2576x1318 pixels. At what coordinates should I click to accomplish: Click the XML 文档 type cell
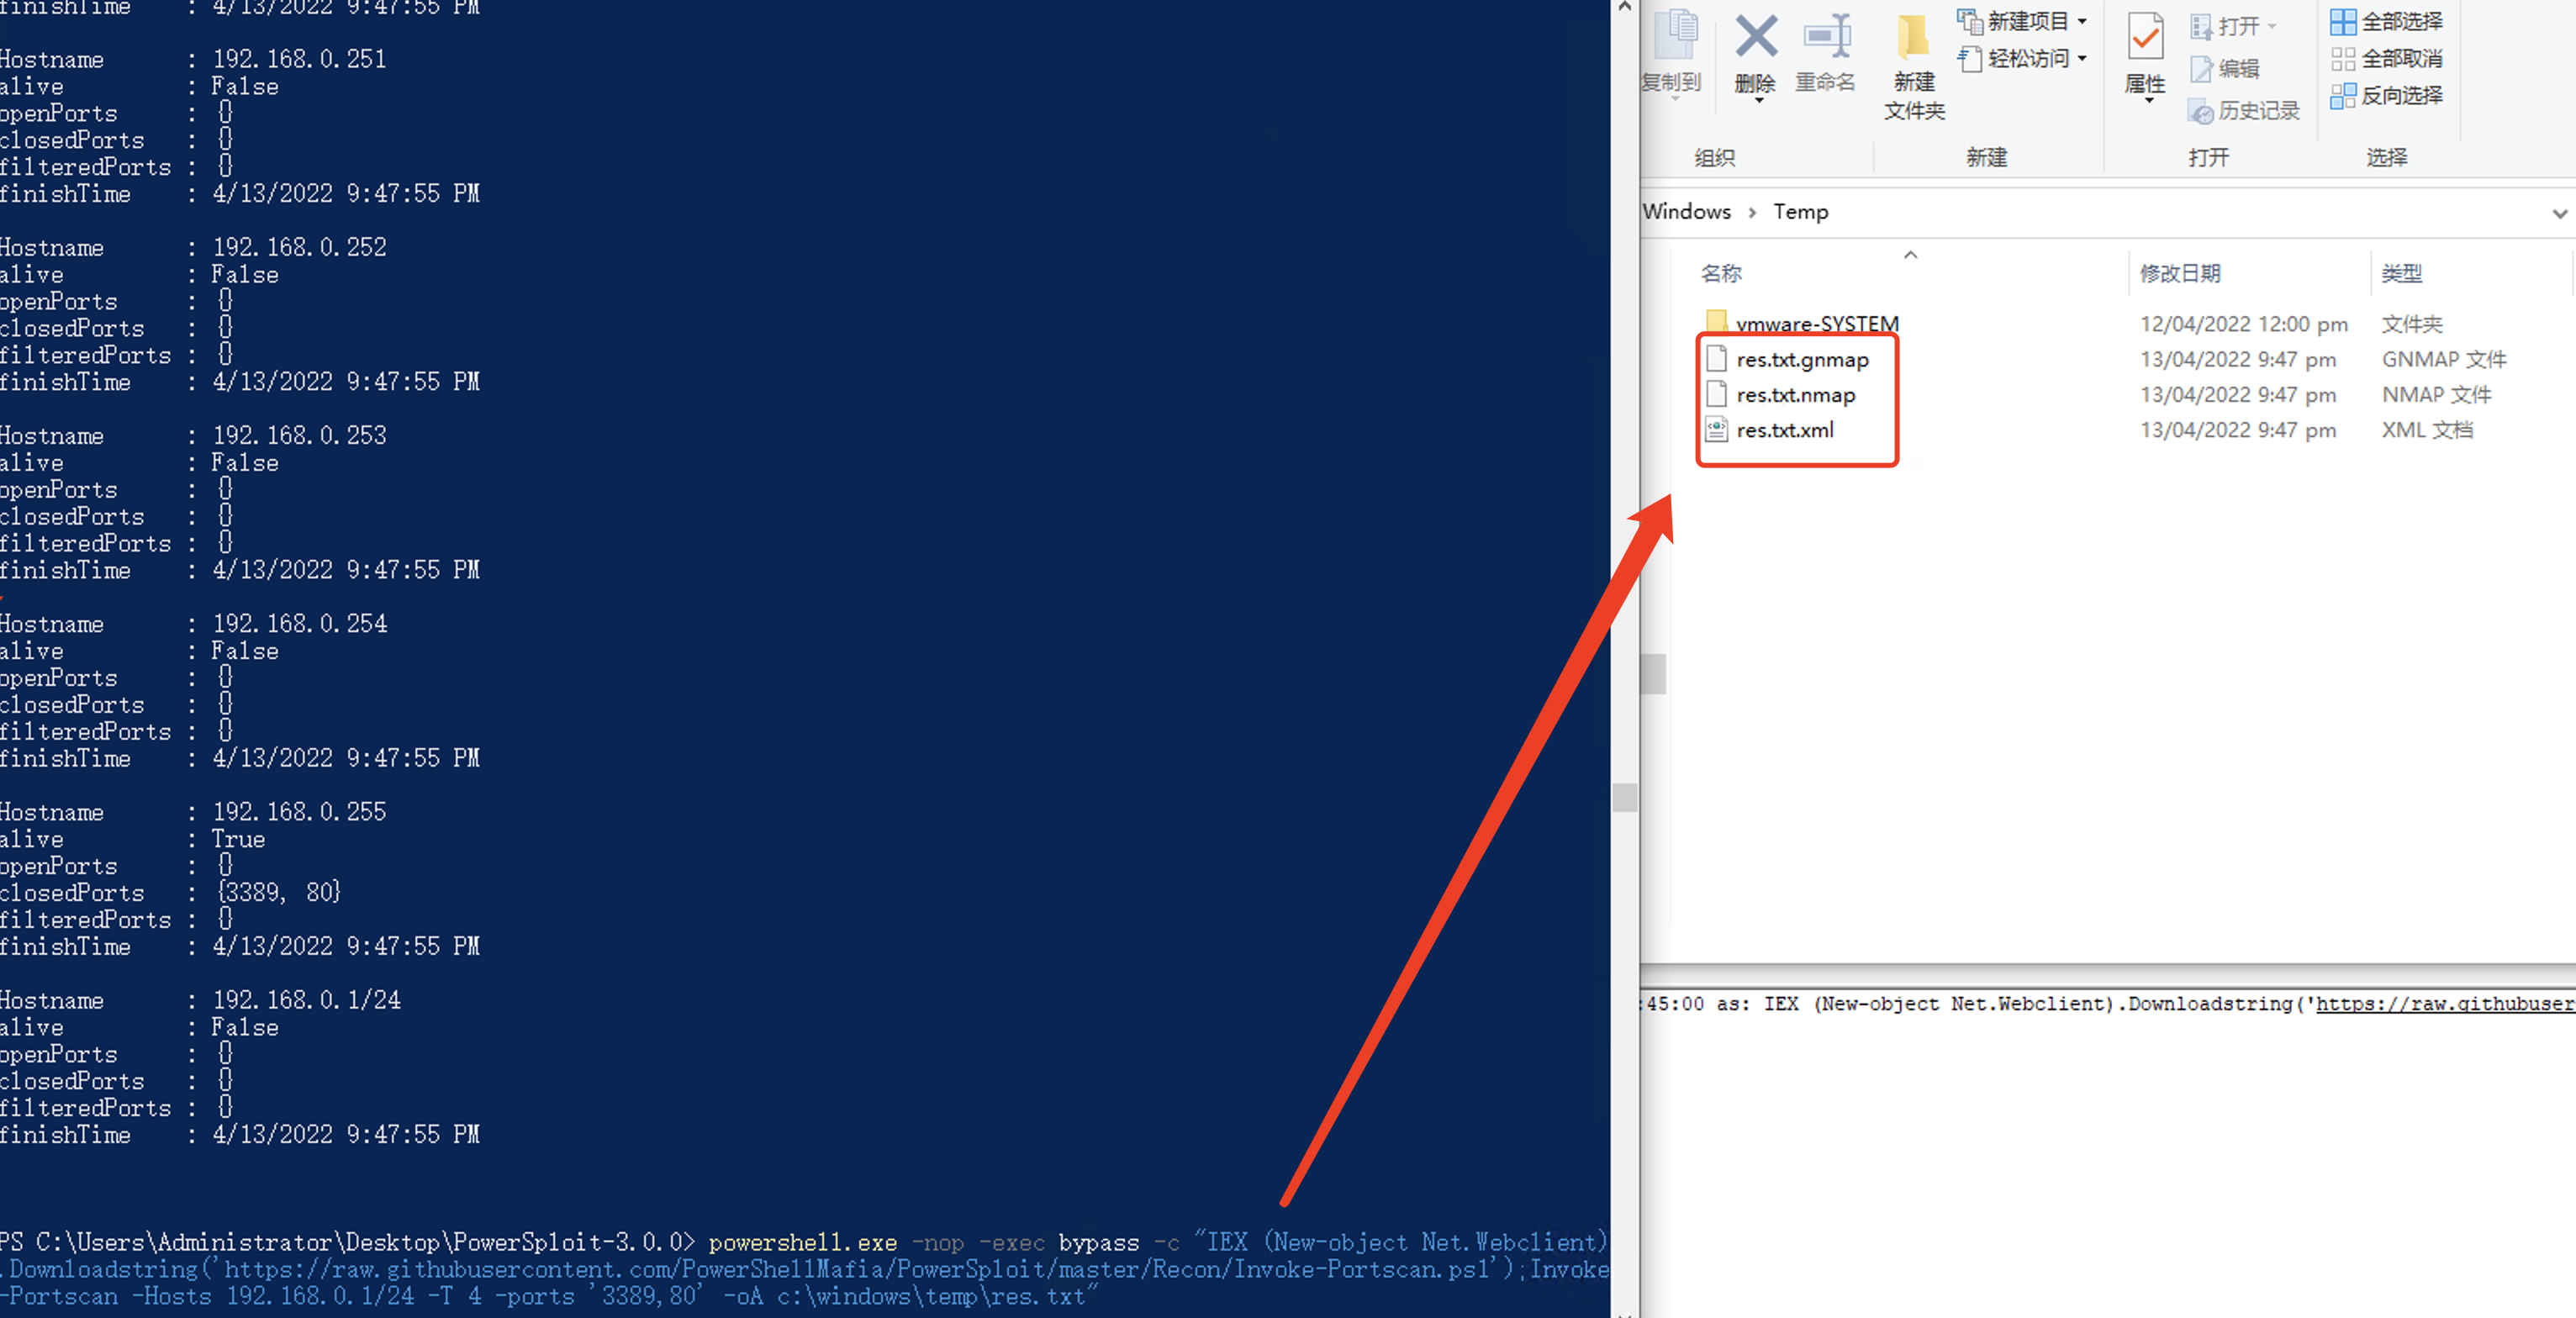[x=2427, y=430]
